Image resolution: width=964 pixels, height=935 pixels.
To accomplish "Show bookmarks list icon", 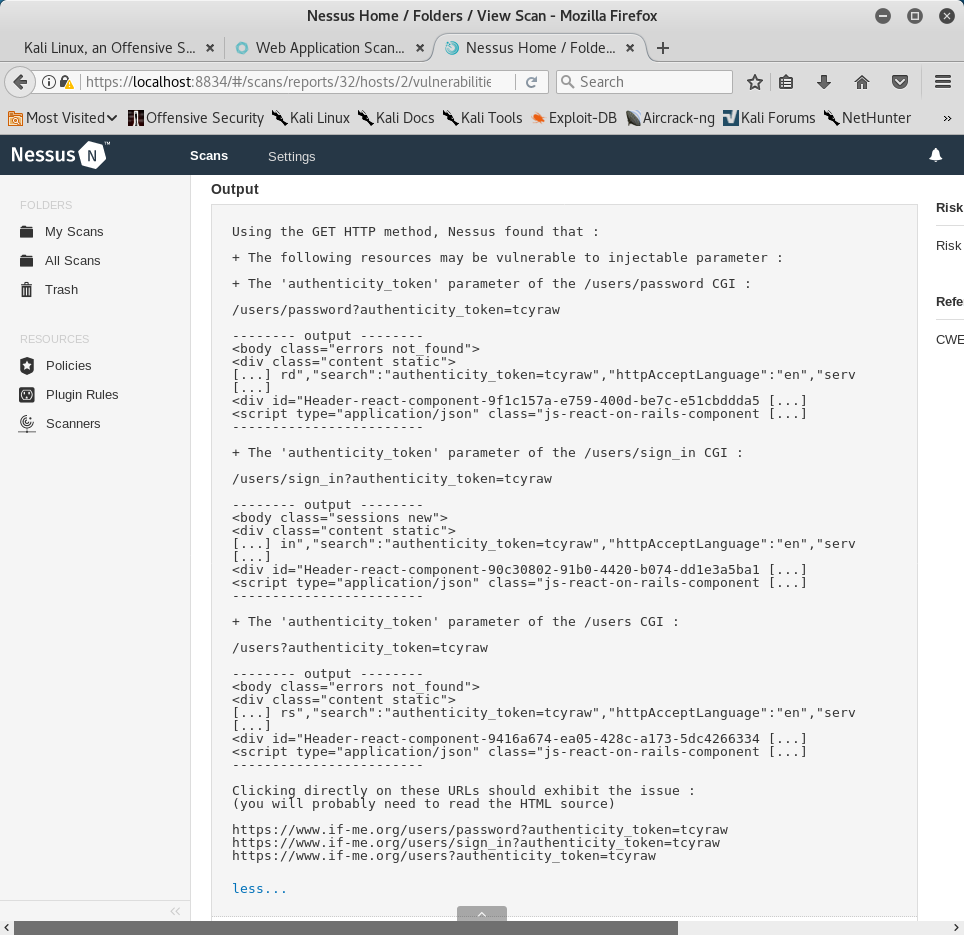I will (x=786, y=82).
